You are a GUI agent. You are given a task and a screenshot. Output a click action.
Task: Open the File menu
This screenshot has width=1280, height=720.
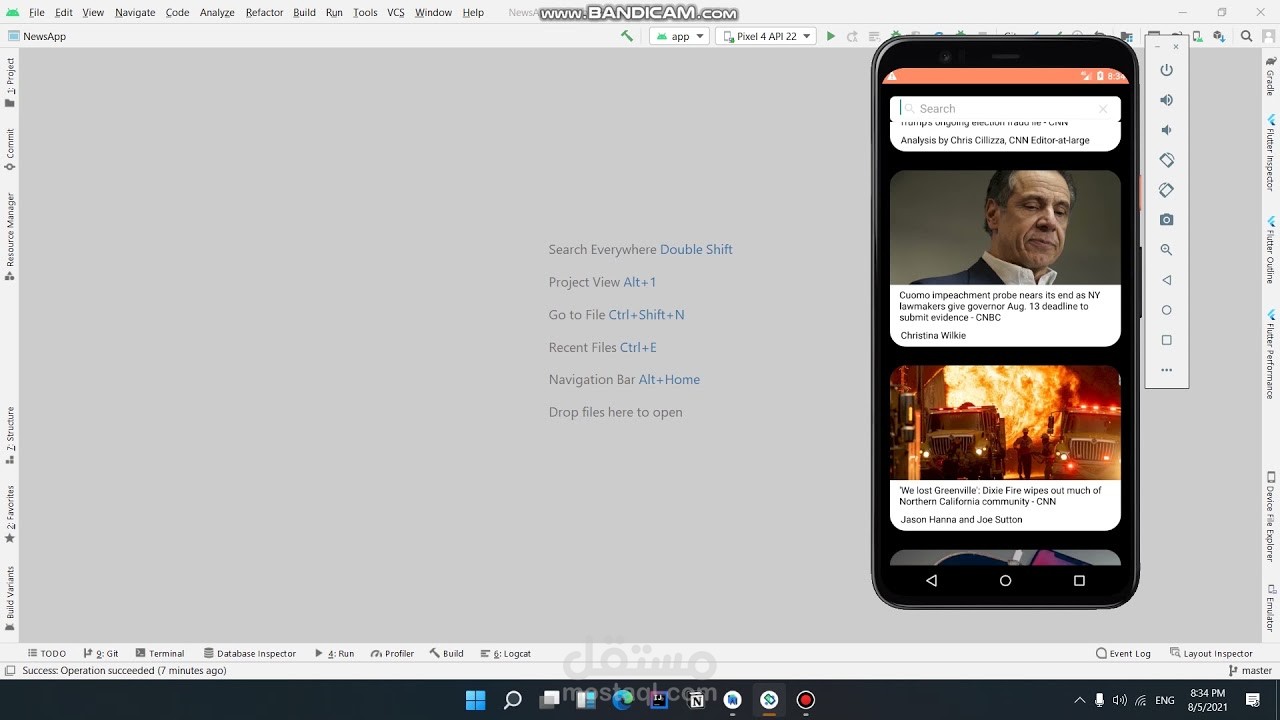click(36, 13)
